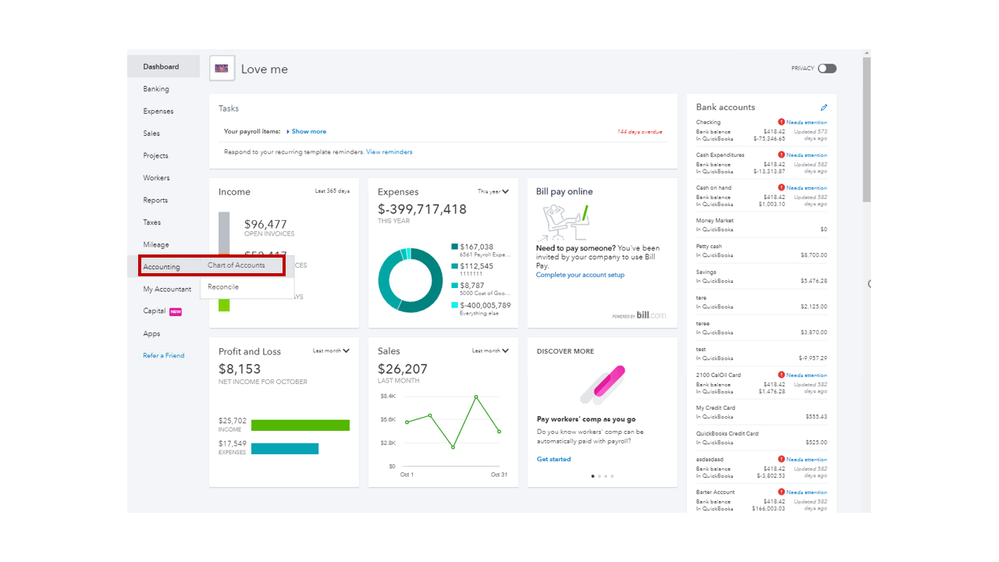Open the Banking sidebar item

[156, 89]
